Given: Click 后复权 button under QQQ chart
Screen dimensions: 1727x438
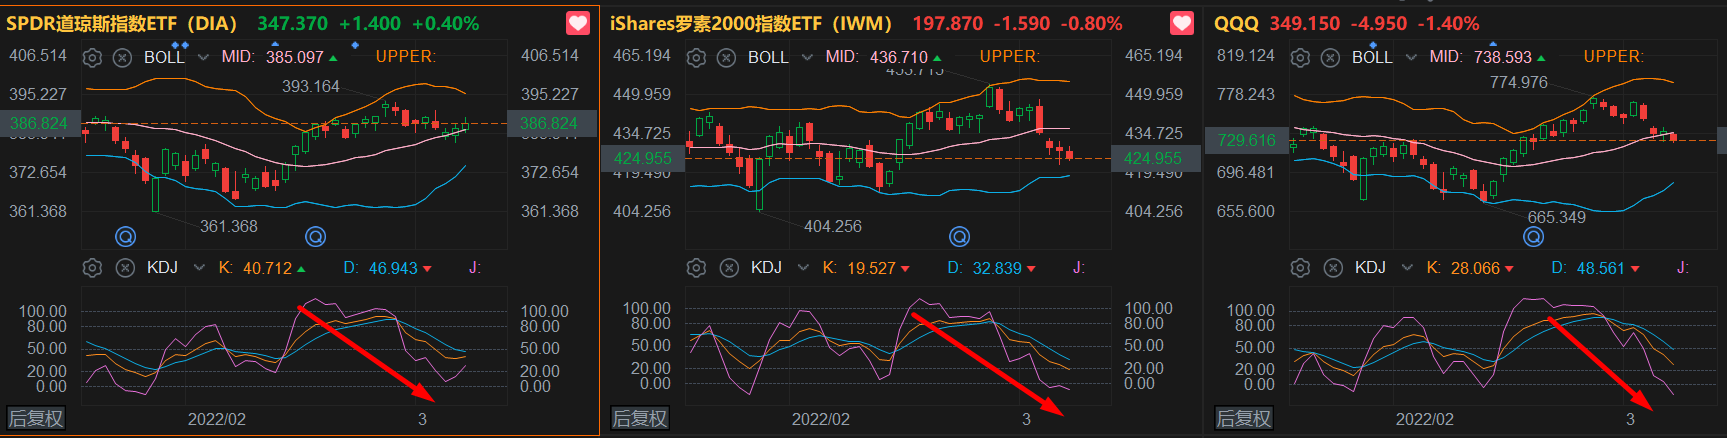Looking at the screenshot, I should click(1244, 418).
